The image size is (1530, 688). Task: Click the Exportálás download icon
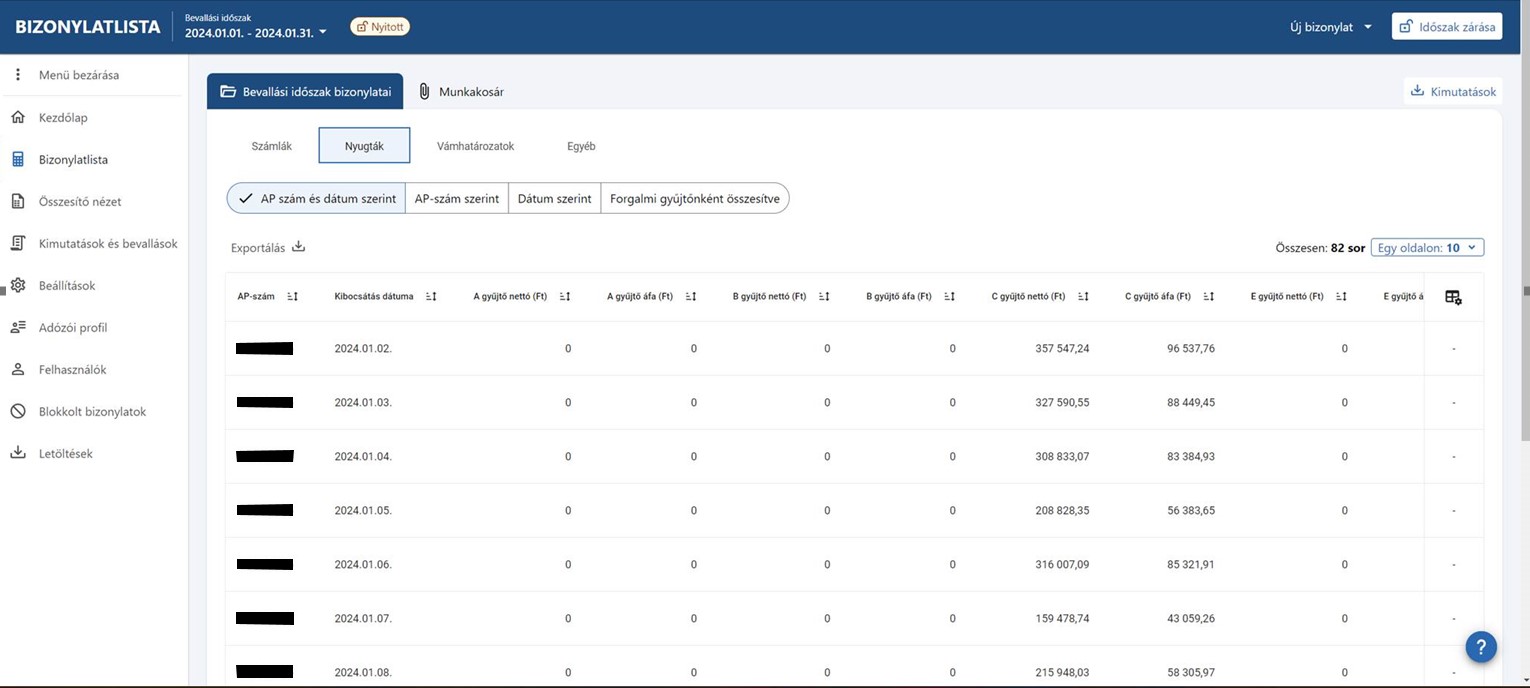coord(298,248)
